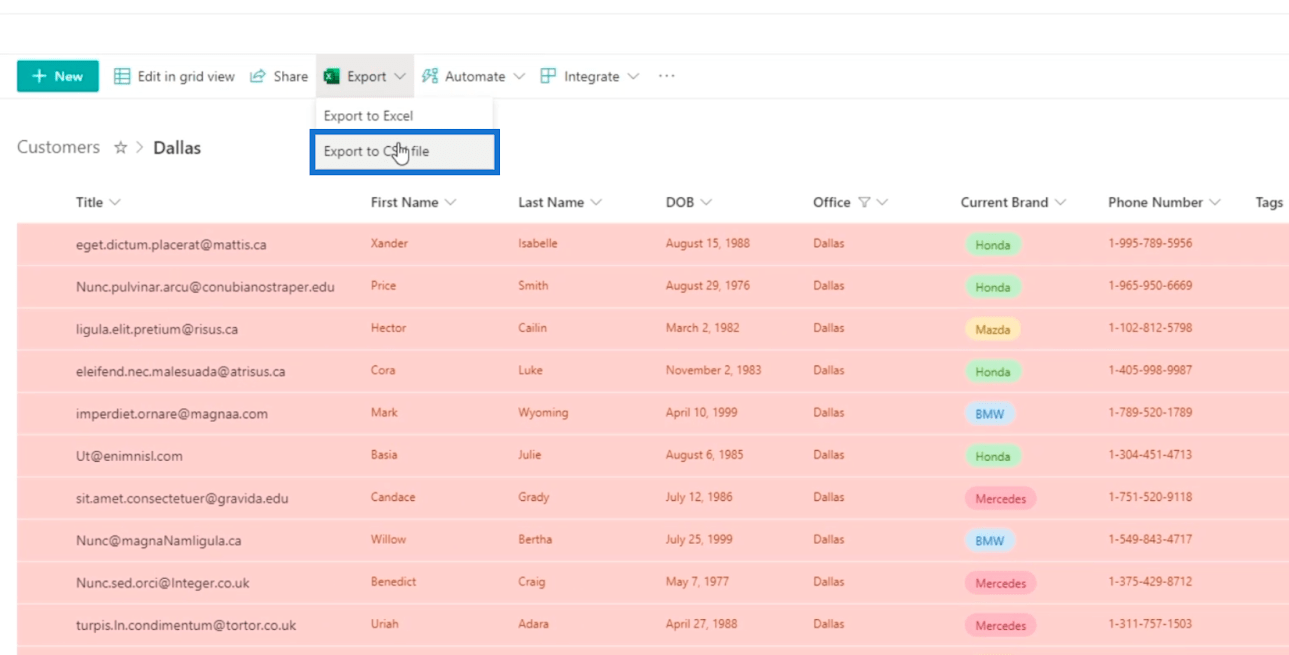The image size is (1289, 655).
Task: Click the Excel icon on the Export button
Action: tap(332, 77)
